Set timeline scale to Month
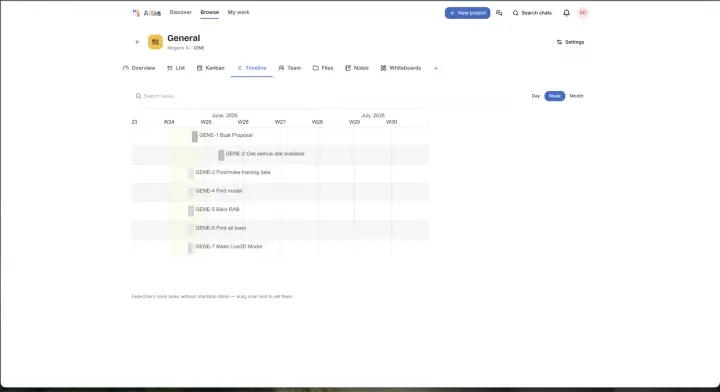The height and width of the screenshot is (392, 720). [x=576, y=96]
